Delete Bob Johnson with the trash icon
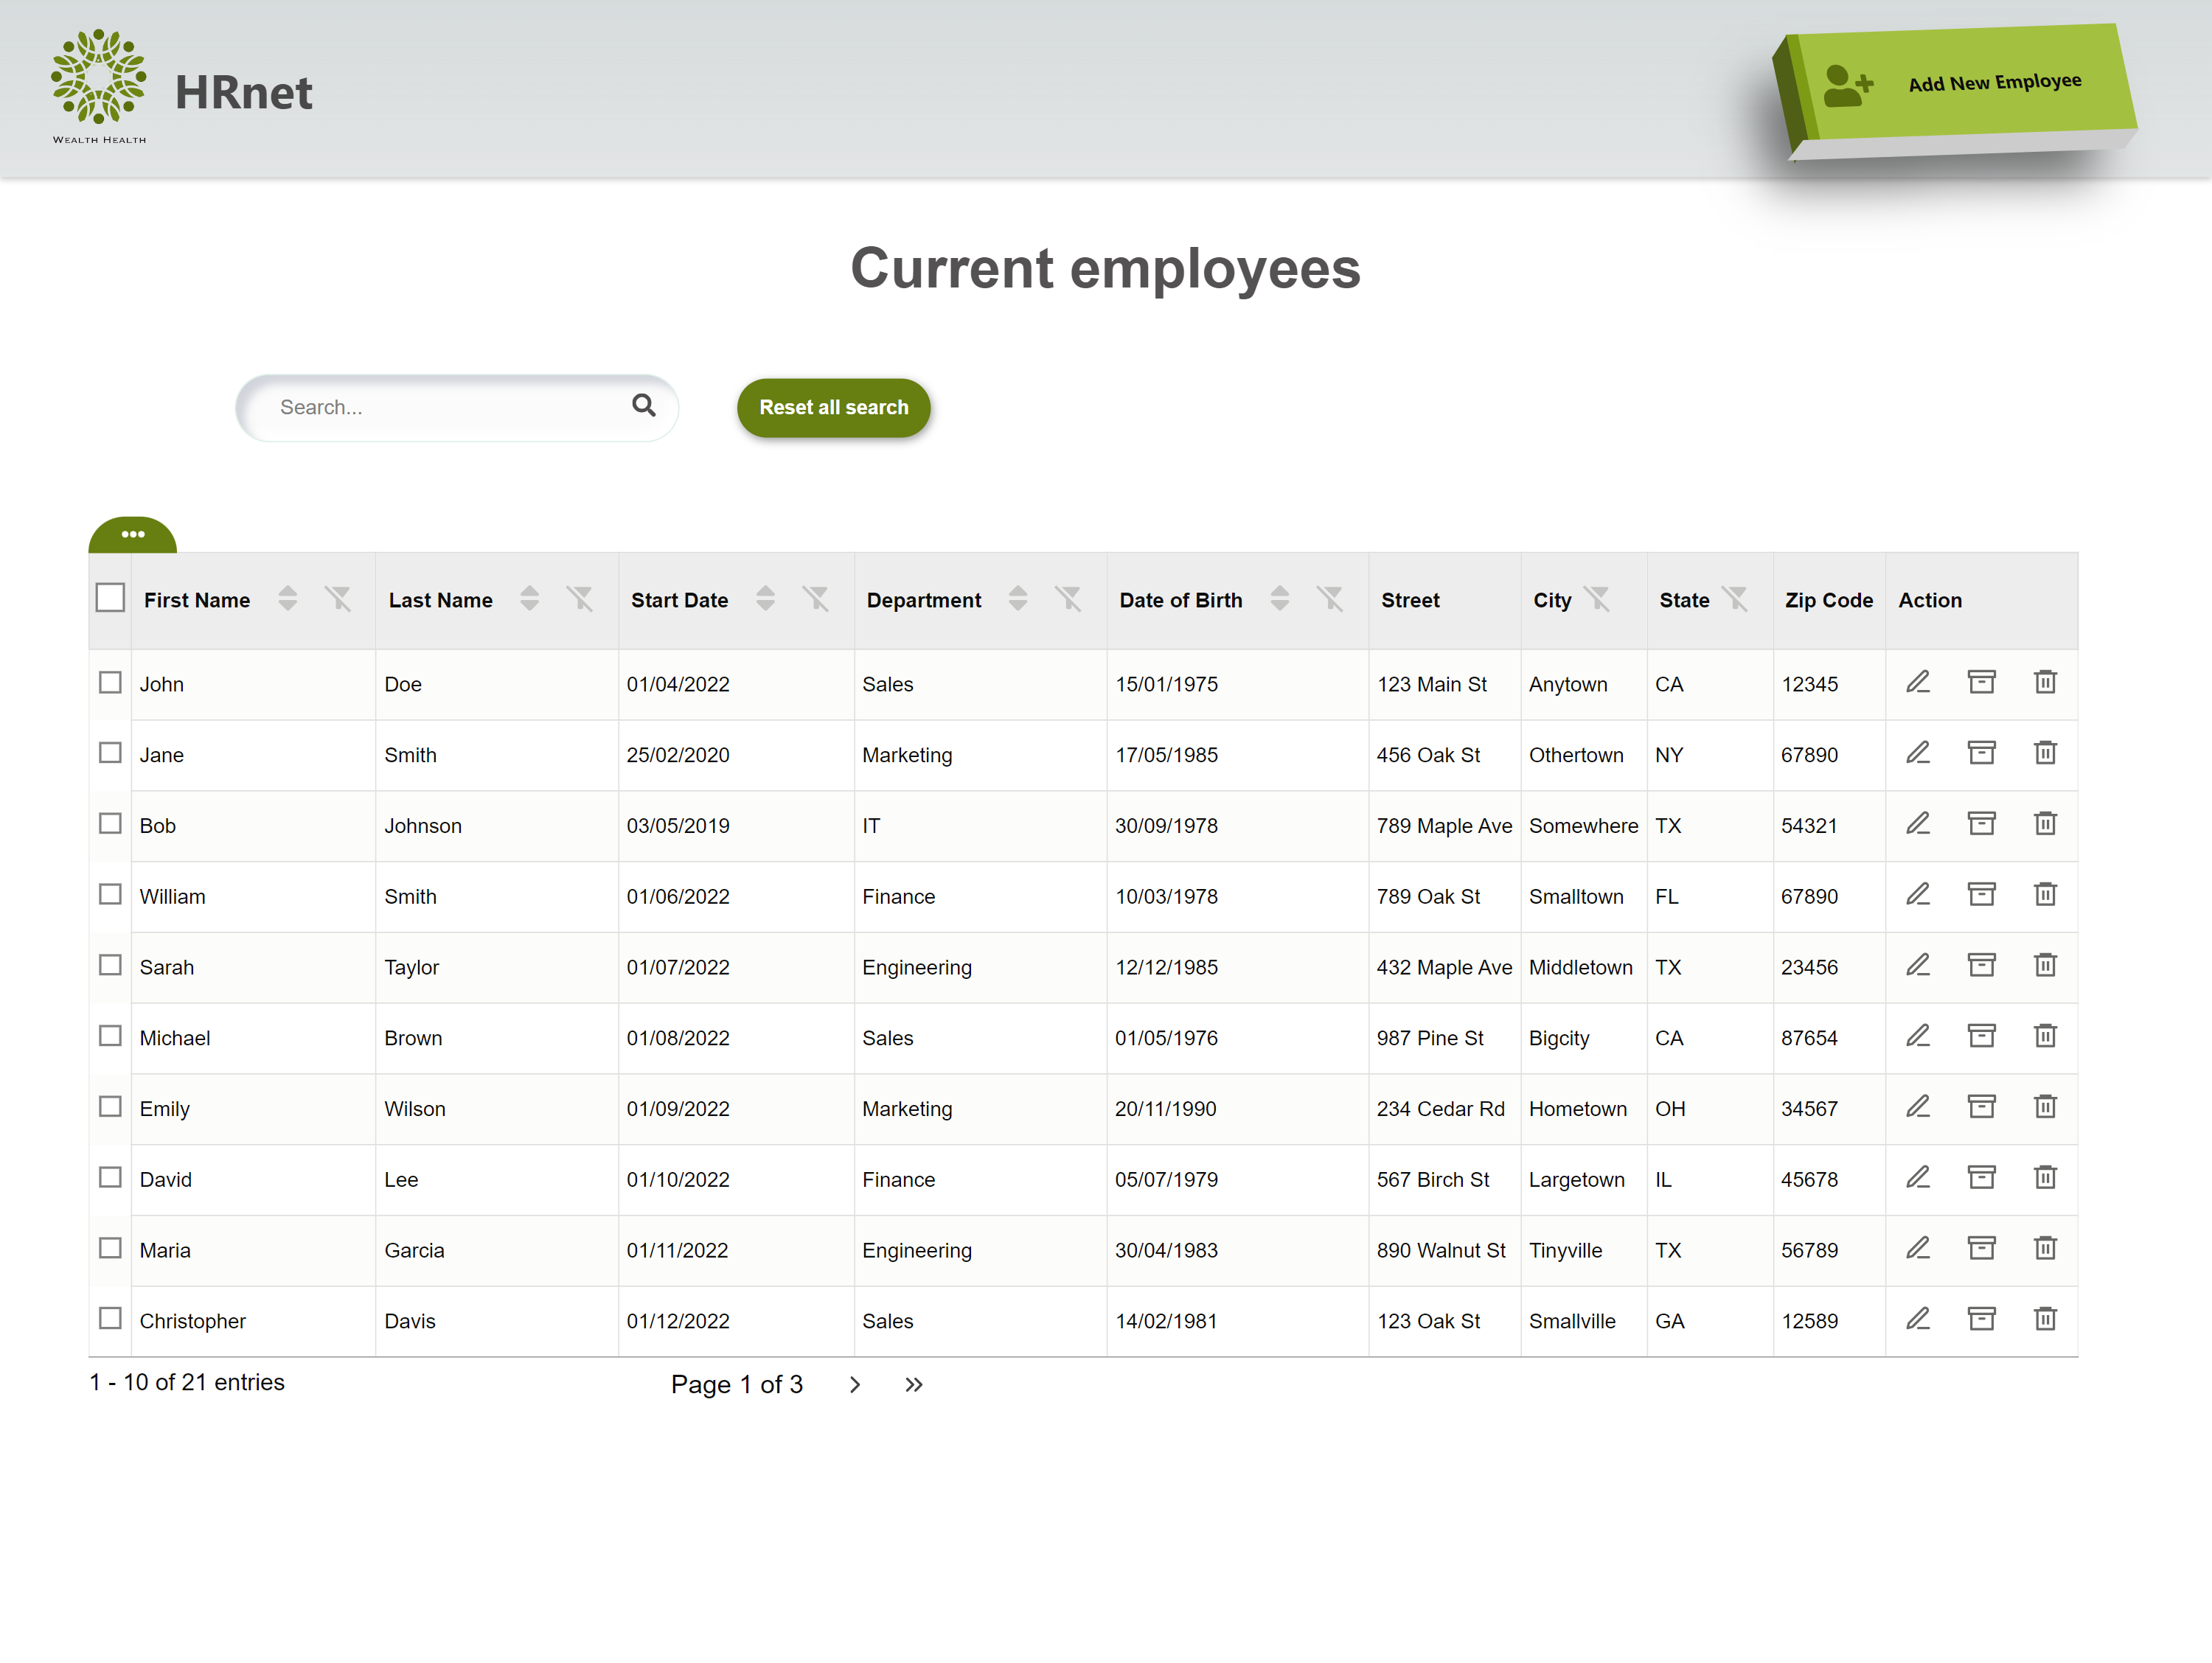Screen dimensions: 2212x1663 (2045, 824)
